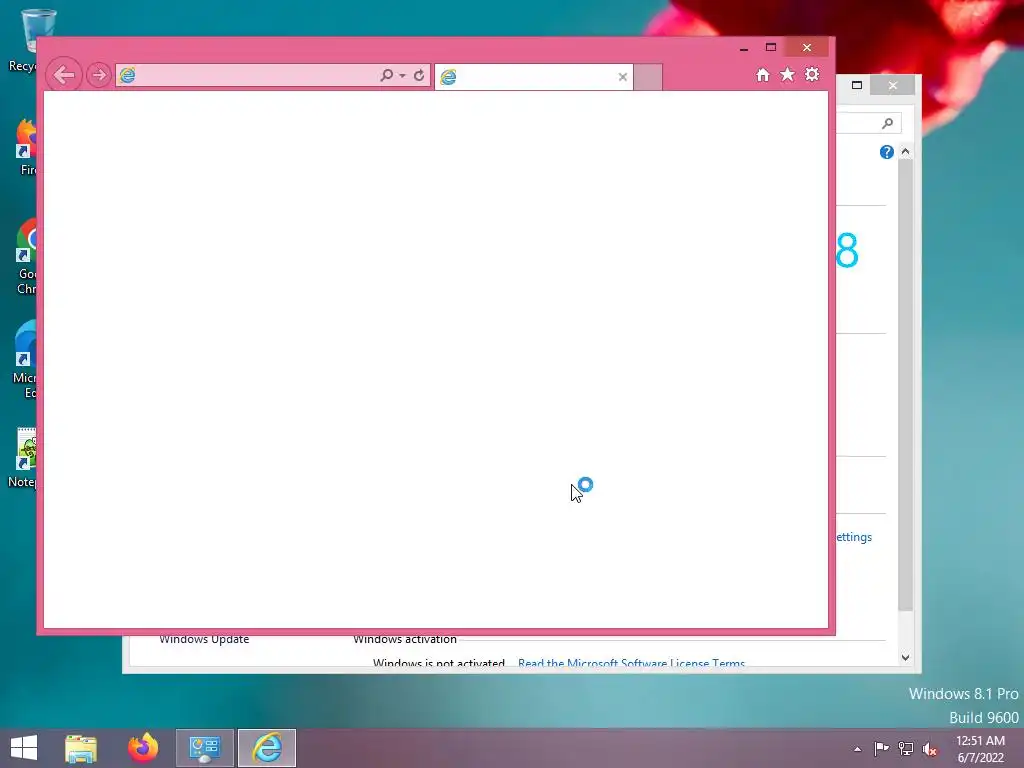The image size is (1024, 768).
Task: Click the Internet Explorer taskbar button
Action: pyautogui.click(x=267, y=748)
